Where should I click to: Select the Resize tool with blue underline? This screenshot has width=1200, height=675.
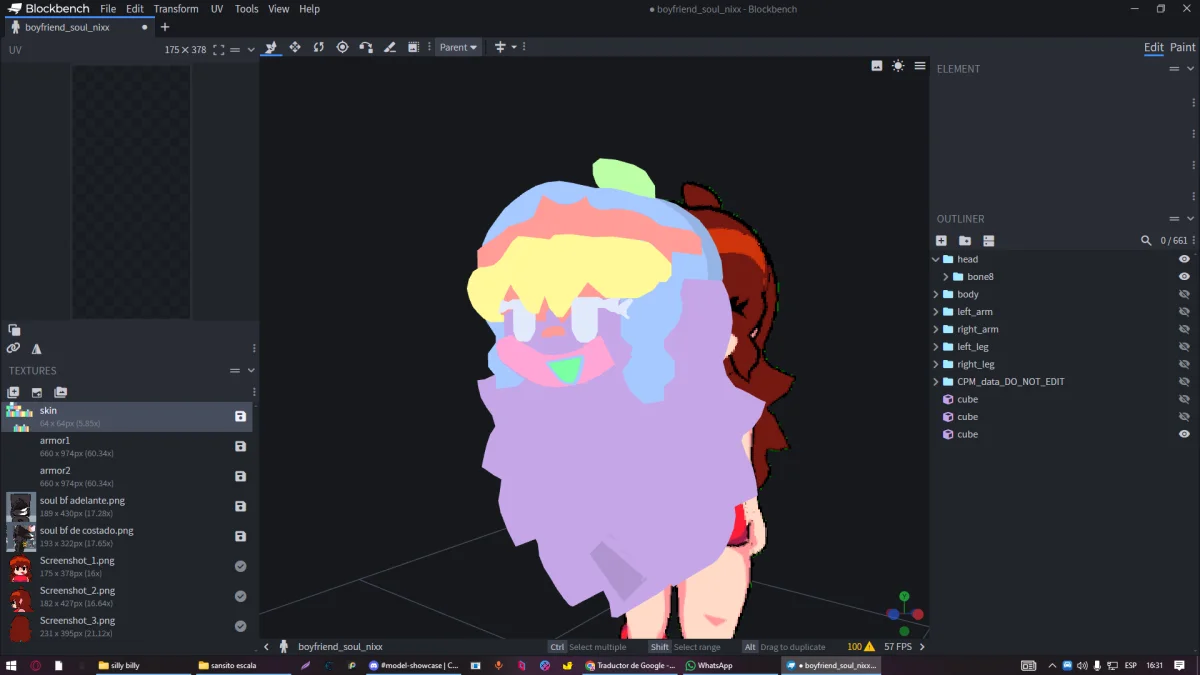(271, 47)
